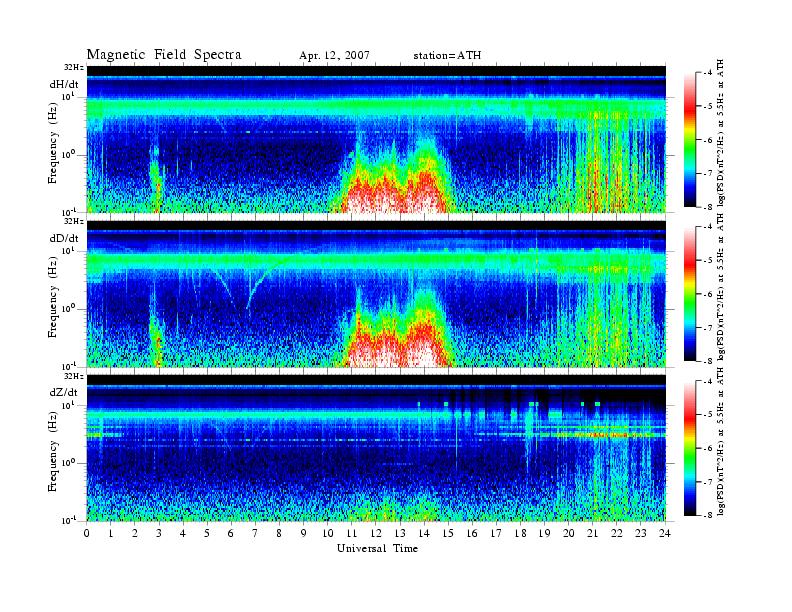Click hour "17" on the Universal Time axis

point(497,533)
